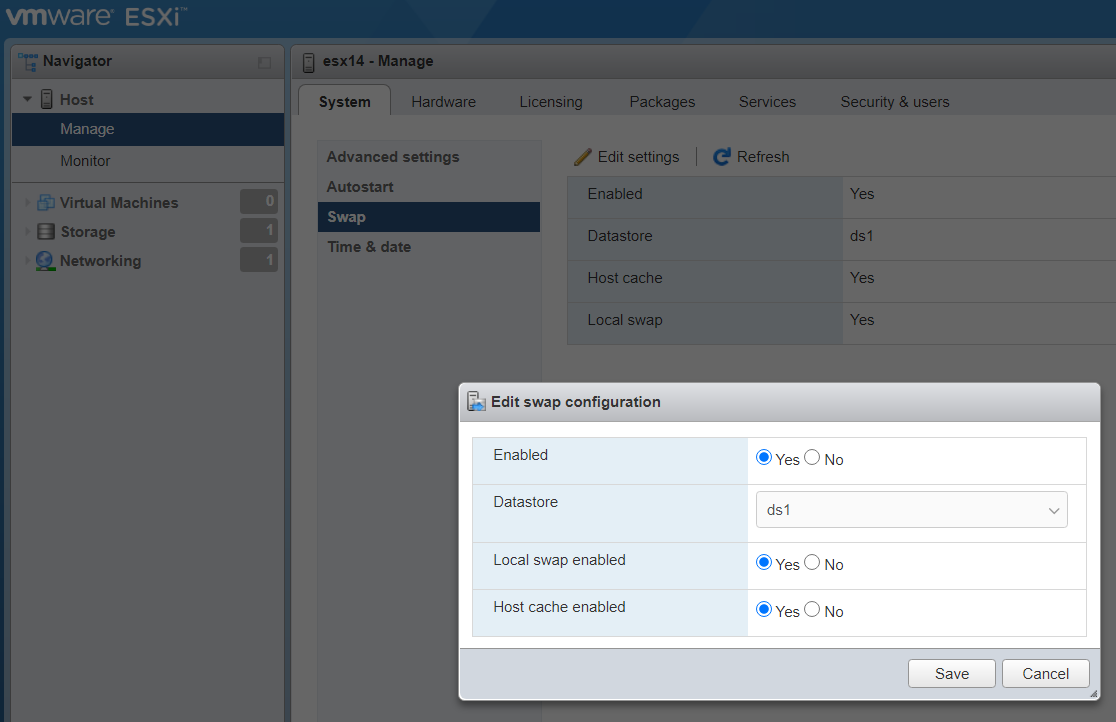The width and height of the screenshot is (1116, 722).
Task: Open Advanced settings in System menu
Action: click(428, 157)
